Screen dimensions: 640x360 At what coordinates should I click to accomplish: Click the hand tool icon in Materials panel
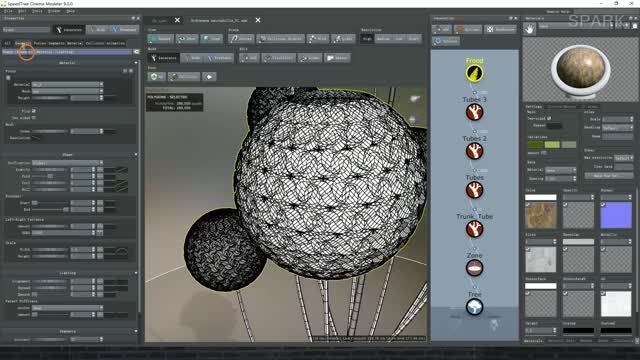coord(529,29)
